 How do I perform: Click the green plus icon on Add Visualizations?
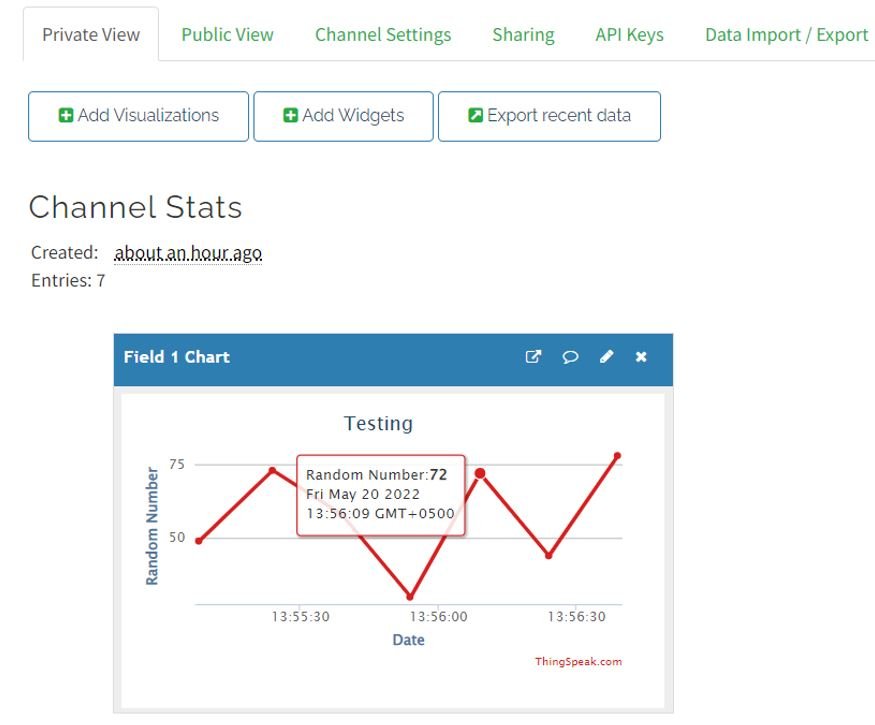(66, 115)
